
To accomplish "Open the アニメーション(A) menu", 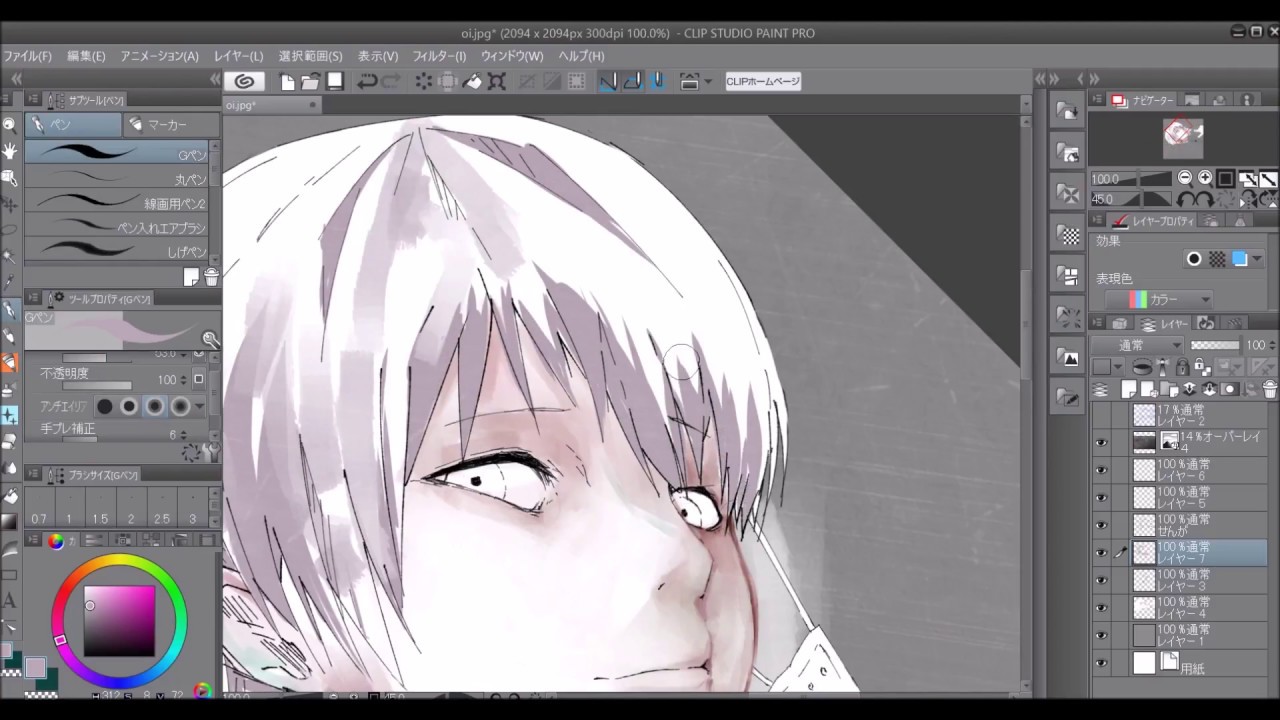I will (159, 56).
